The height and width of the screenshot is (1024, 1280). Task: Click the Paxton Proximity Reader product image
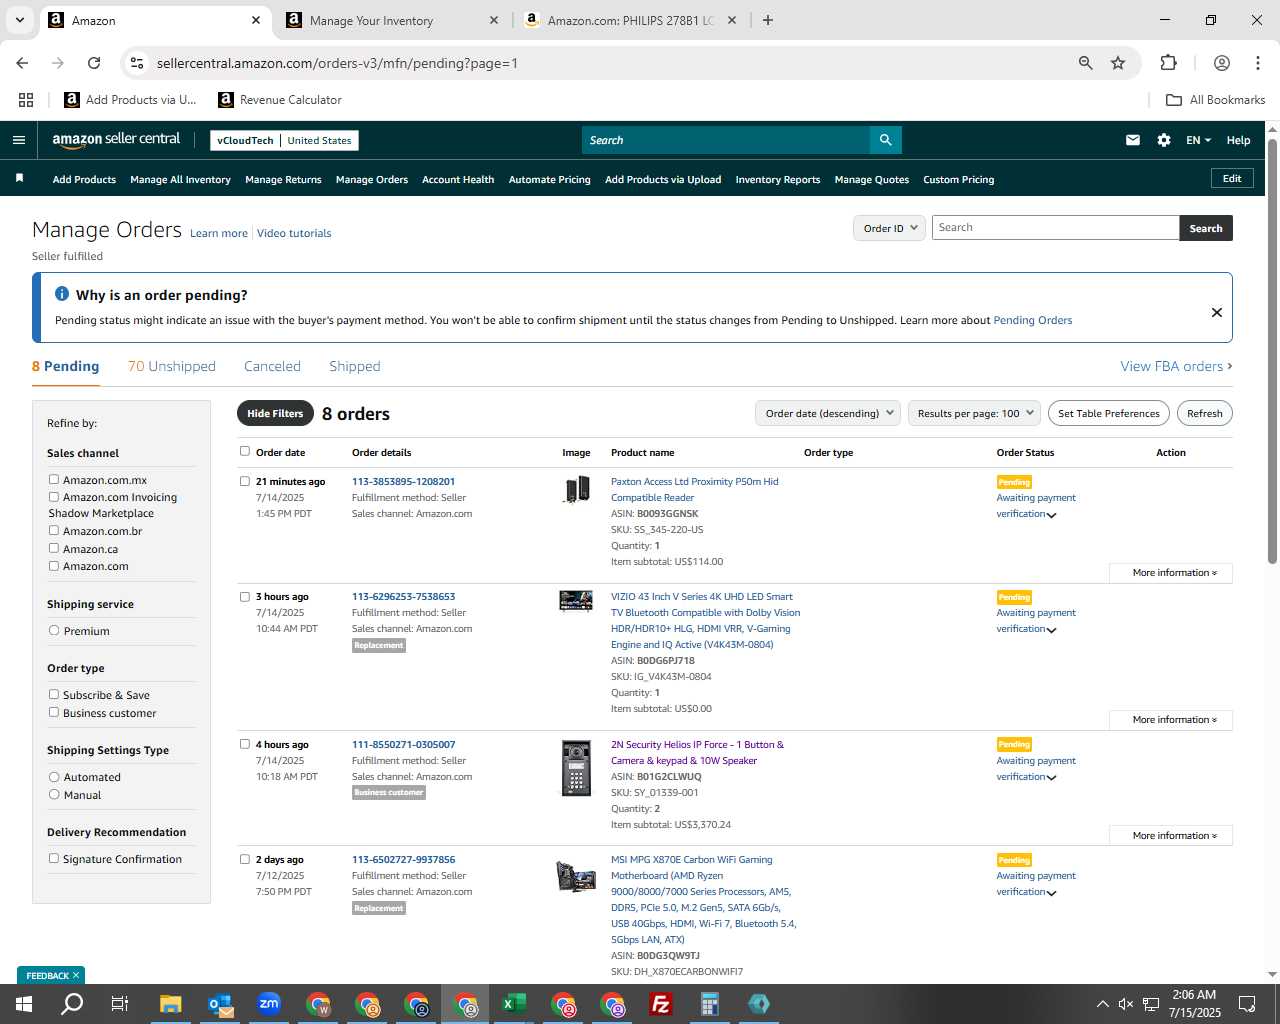tap(577, 490)
